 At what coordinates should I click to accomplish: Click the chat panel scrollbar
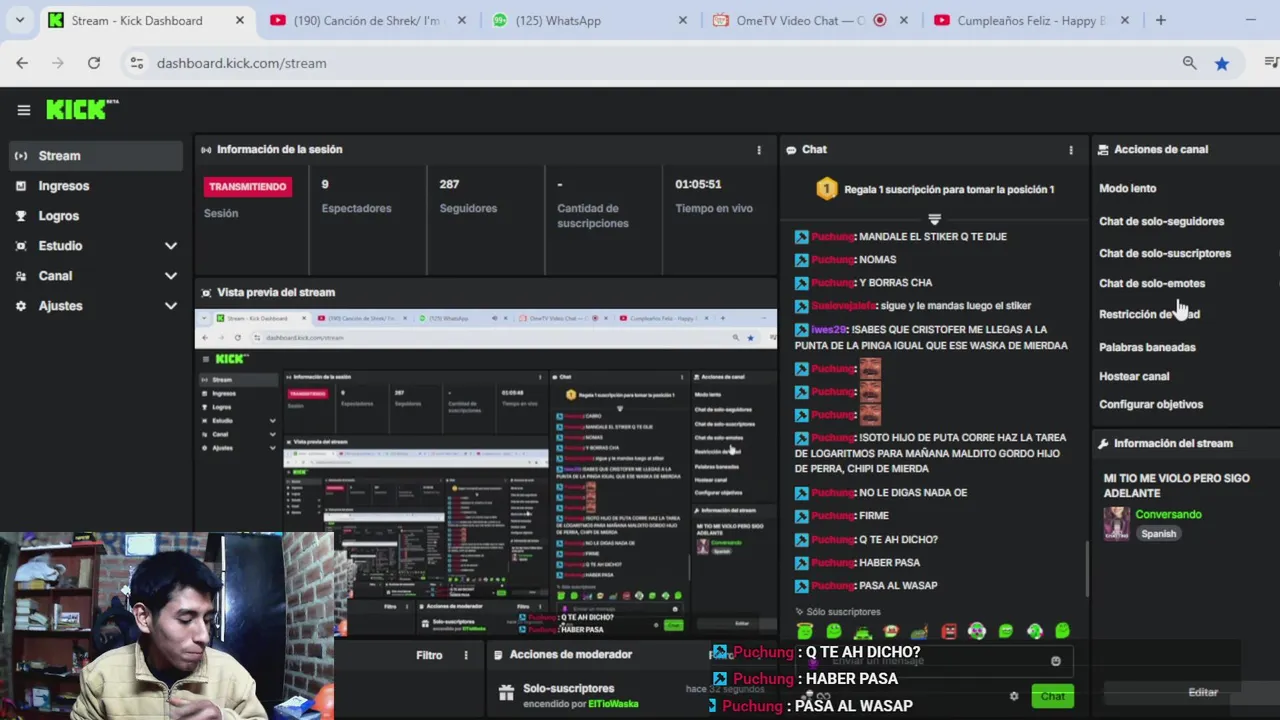(x=1086, y=570)
